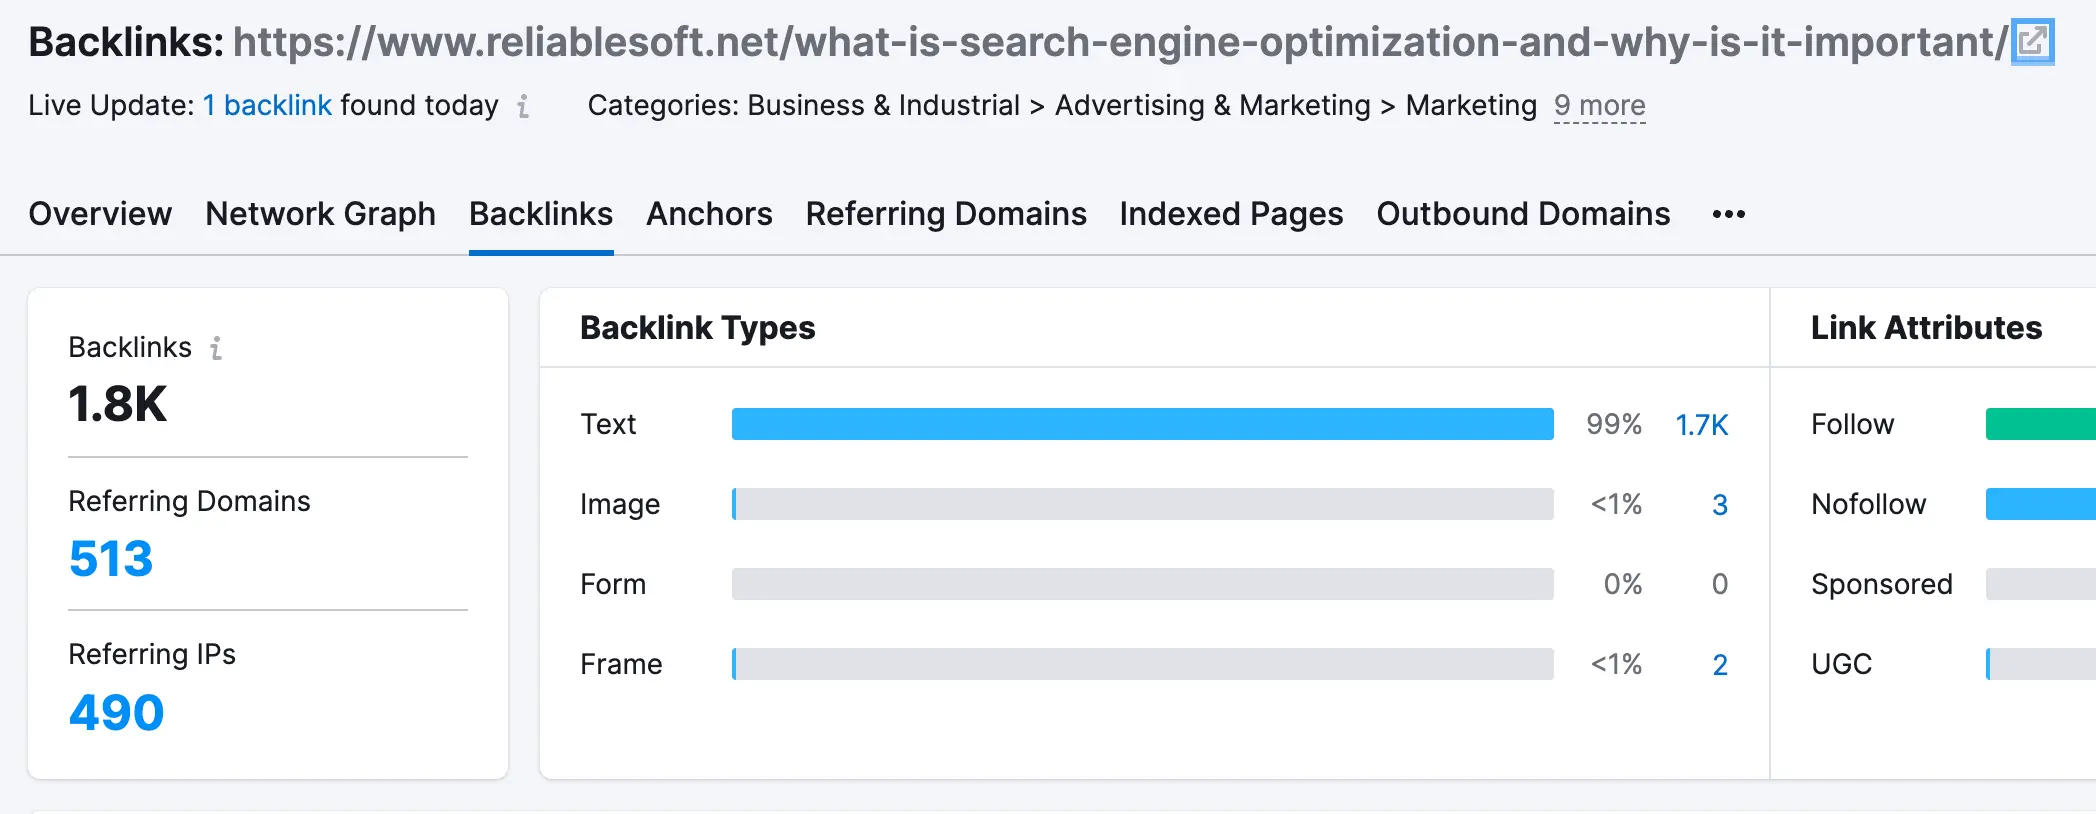Image resolution: width=2096 pixels, height=814 pixels.
Task: Open the Network Graph tab
Action: (320, 214)
